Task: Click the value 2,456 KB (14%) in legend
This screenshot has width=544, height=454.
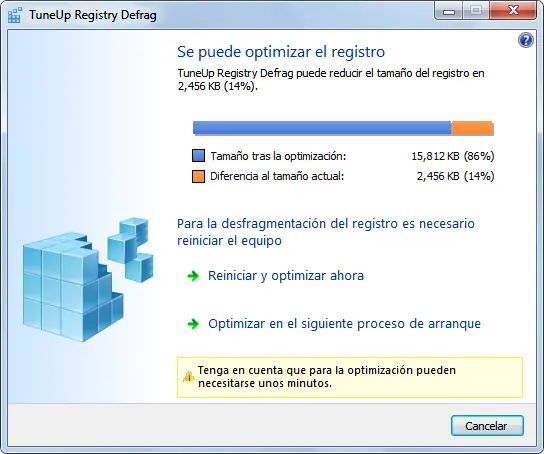Action: coord(455,176)
